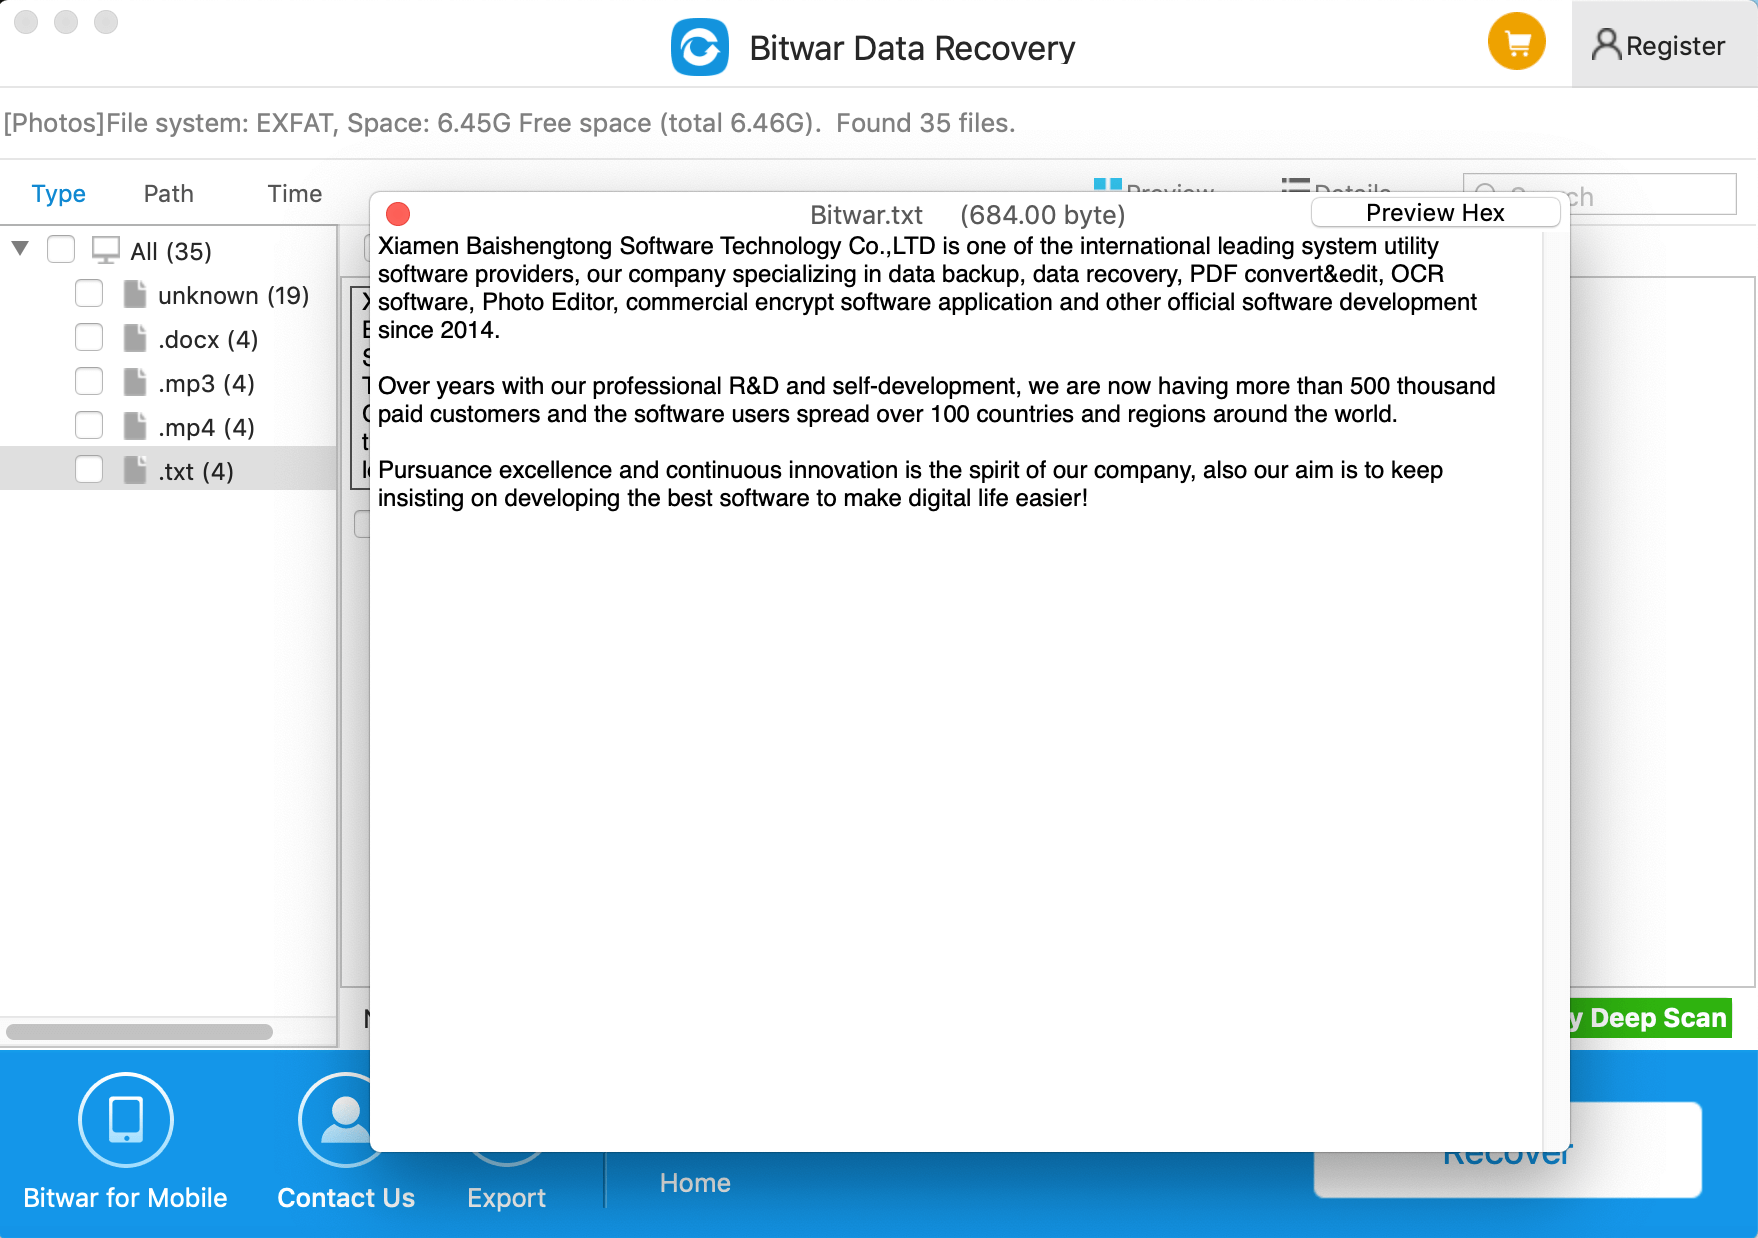Close the Bitwar.txt preview with red button

398,214
